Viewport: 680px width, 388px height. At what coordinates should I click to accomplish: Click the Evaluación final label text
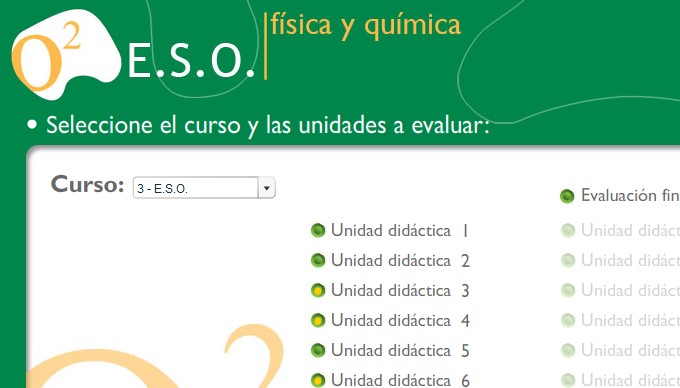631,196
